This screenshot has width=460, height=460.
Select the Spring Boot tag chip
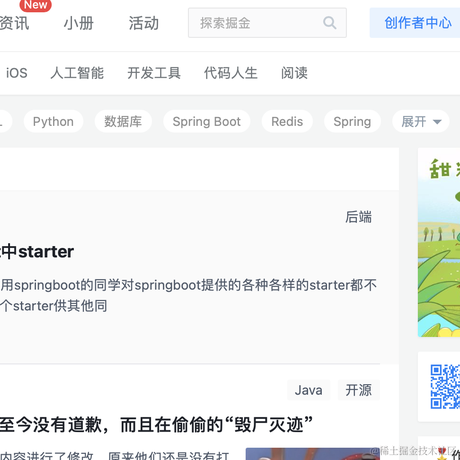(207, 122)
